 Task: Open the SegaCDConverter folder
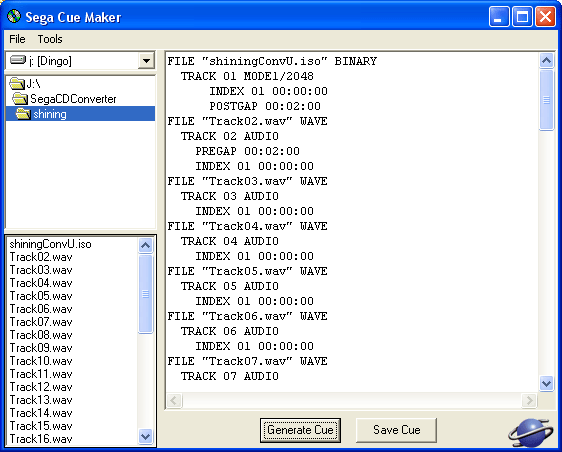point(73,99)
